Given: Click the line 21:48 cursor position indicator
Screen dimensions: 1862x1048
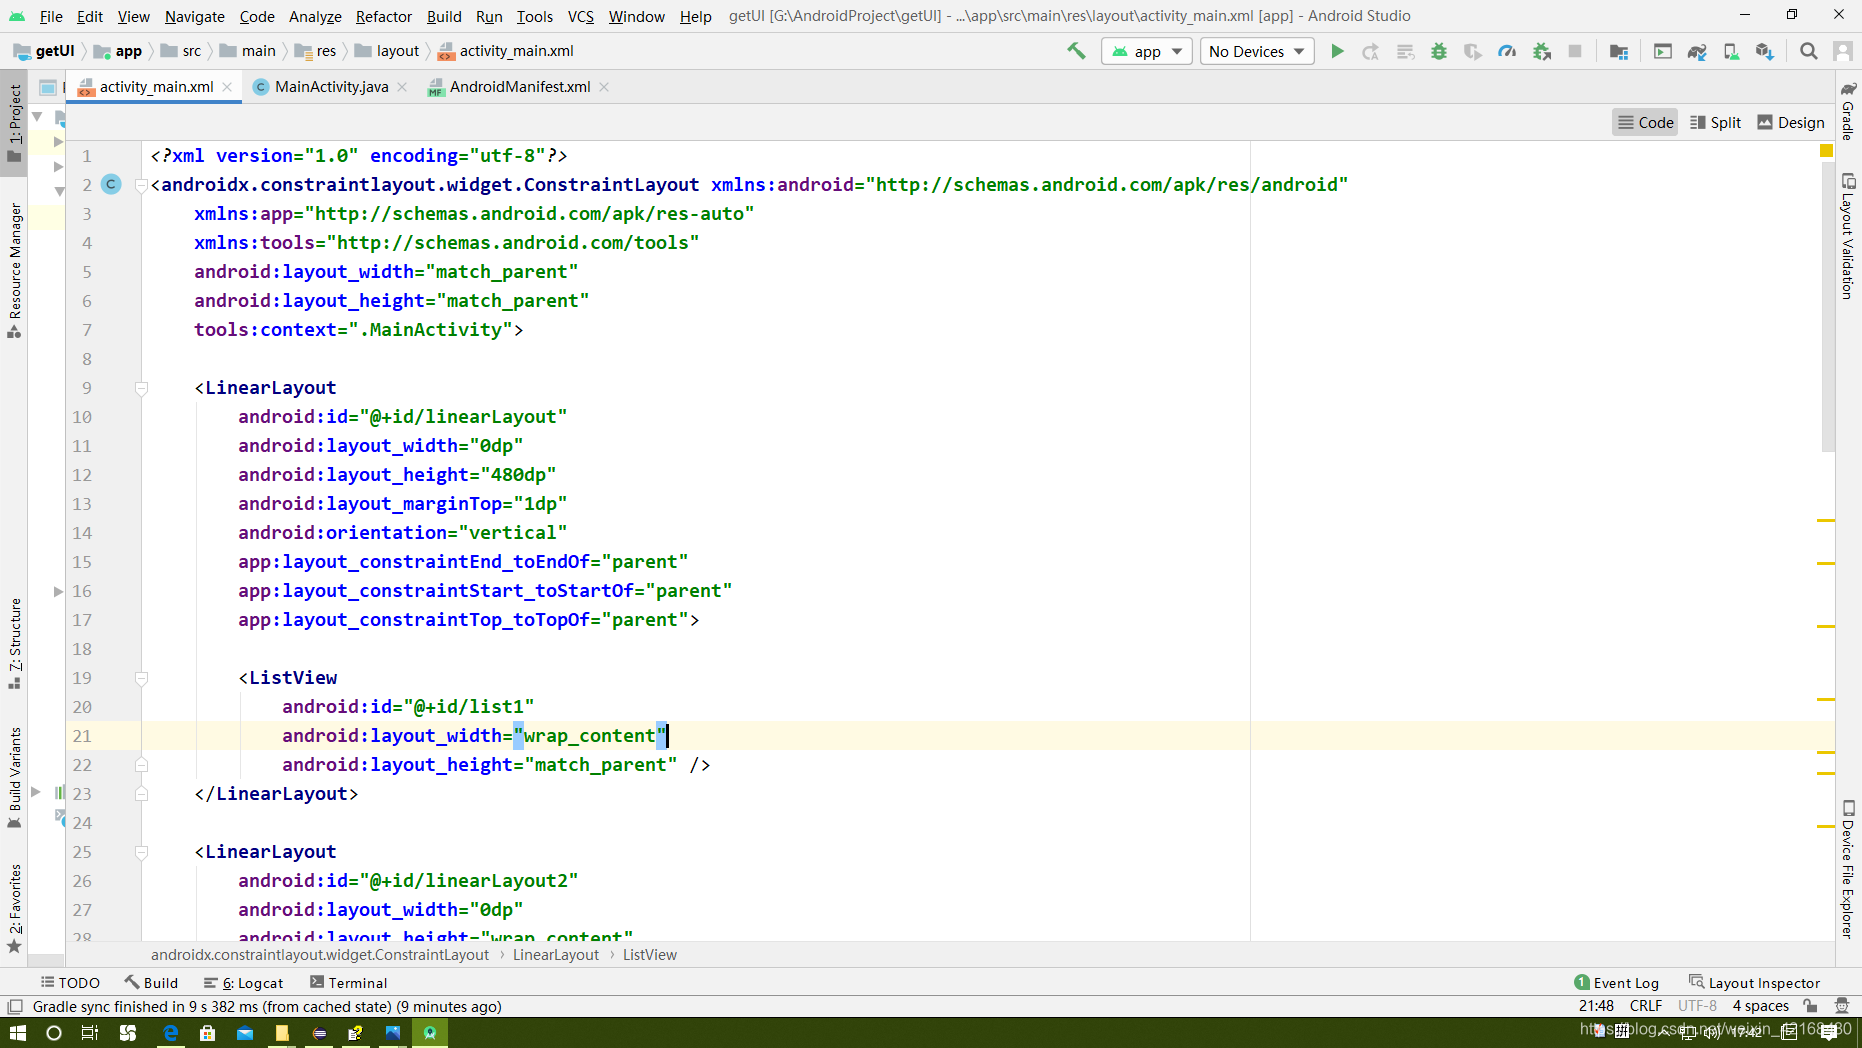Looking at the screenshot, I should [x=1596, y=1006].
